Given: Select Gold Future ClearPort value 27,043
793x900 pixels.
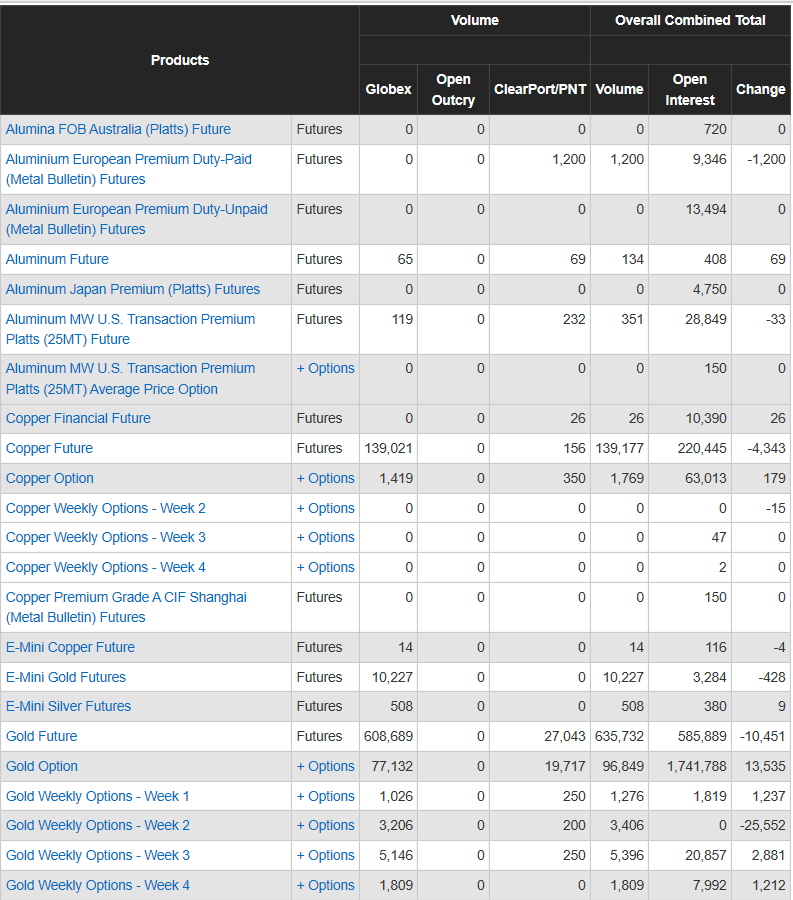Looking at the screenshot, I should click(x=565, y=736).
